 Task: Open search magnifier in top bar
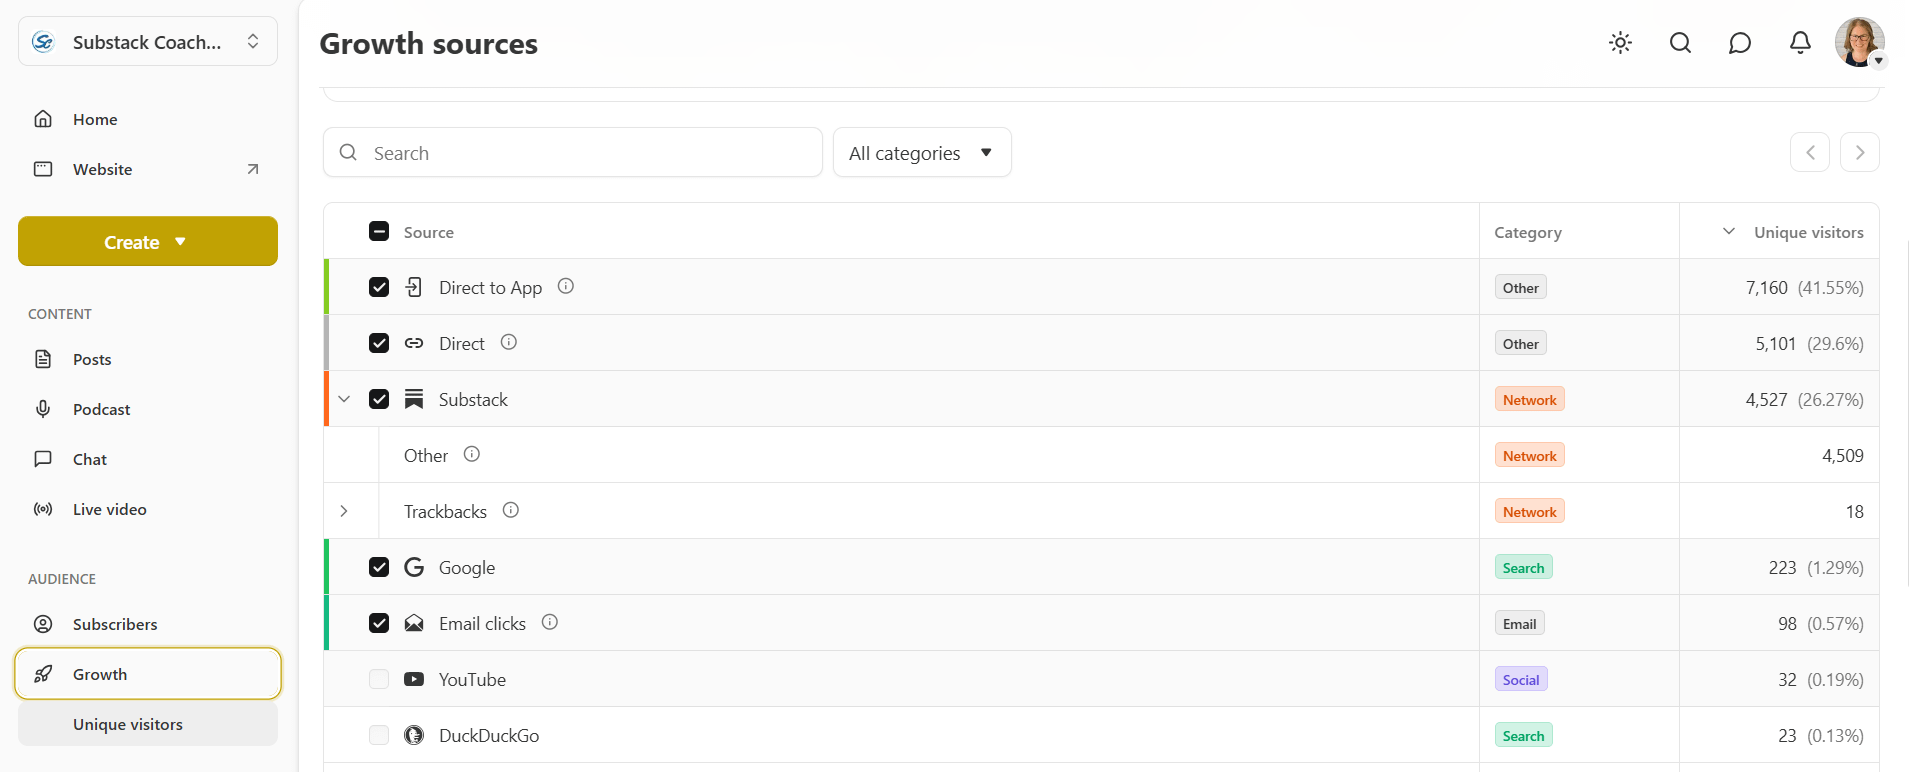pyautogui.click(x=1680, y=43)
